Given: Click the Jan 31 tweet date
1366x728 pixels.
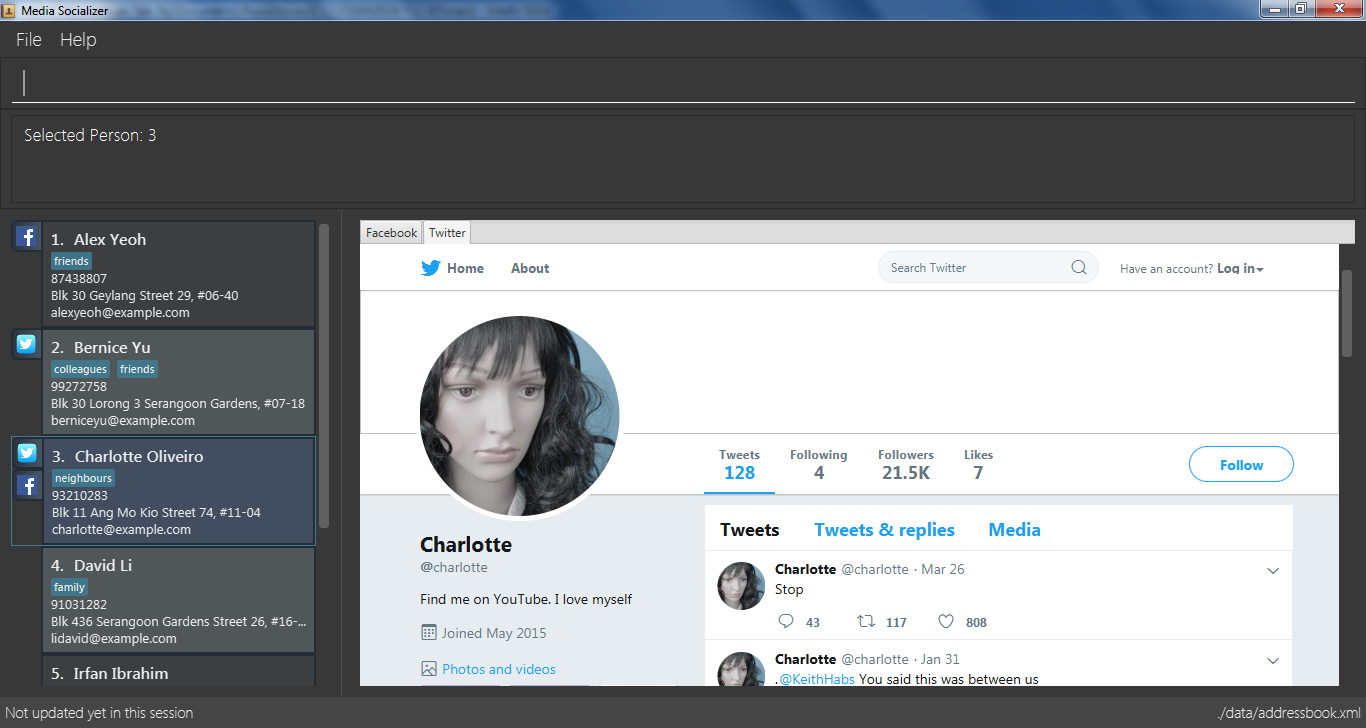Looking at the screenshot, I should (940, 659).
